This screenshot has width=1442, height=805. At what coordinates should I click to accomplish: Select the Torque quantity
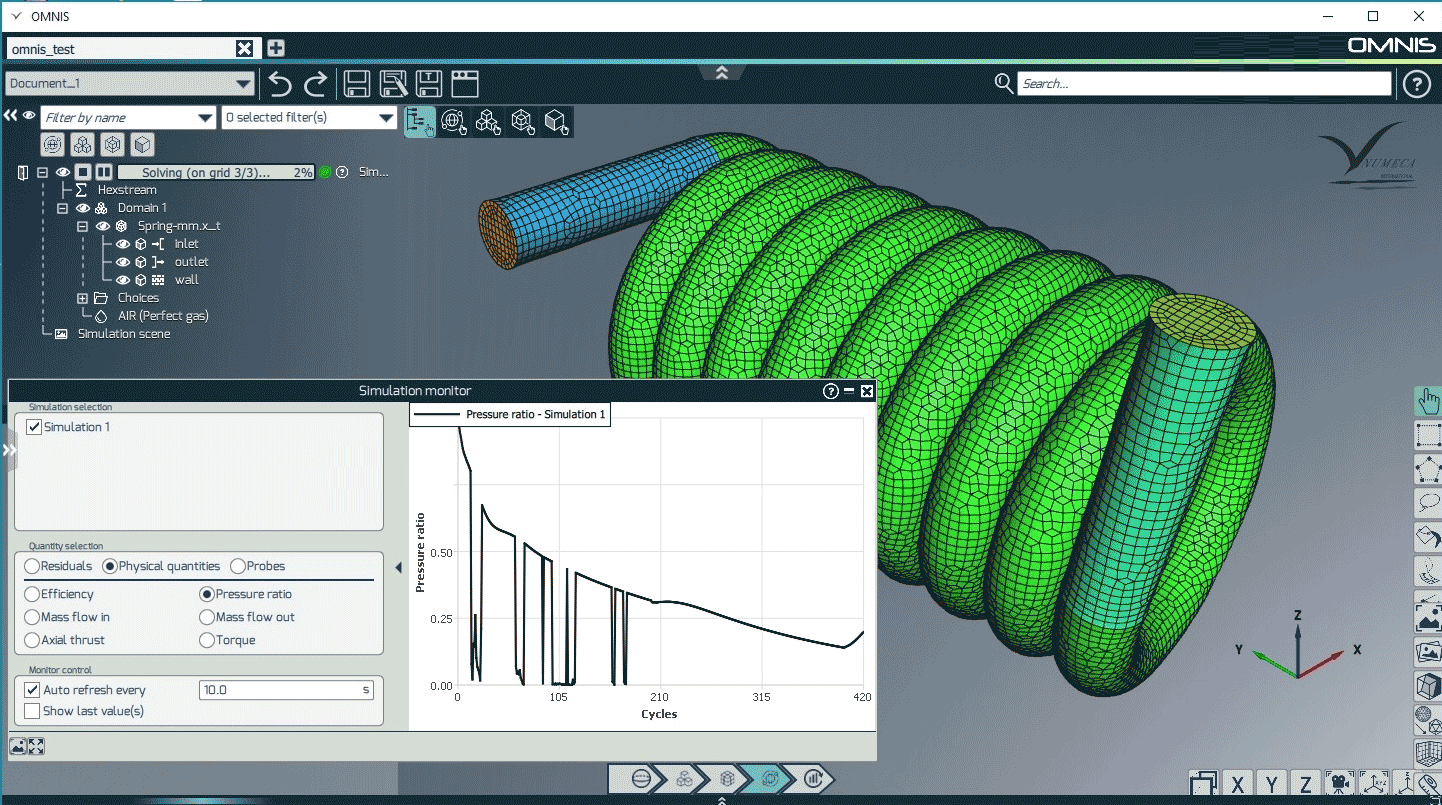[207, 640]
